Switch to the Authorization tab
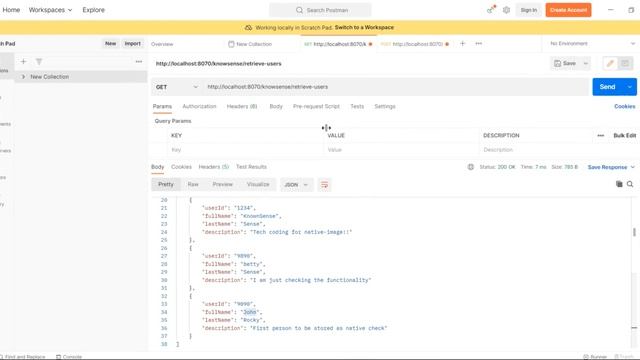 (x=199, y=106)
